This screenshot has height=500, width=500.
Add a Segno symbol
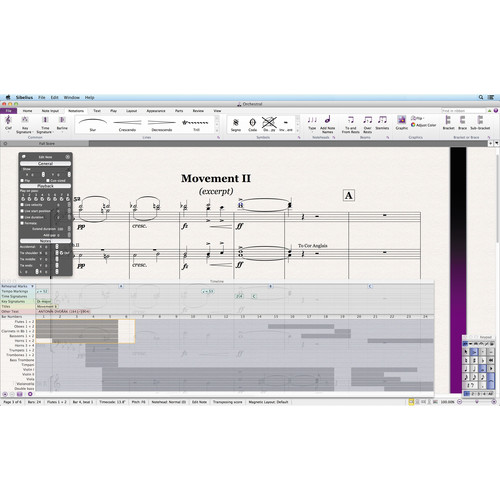pos(236,124)
